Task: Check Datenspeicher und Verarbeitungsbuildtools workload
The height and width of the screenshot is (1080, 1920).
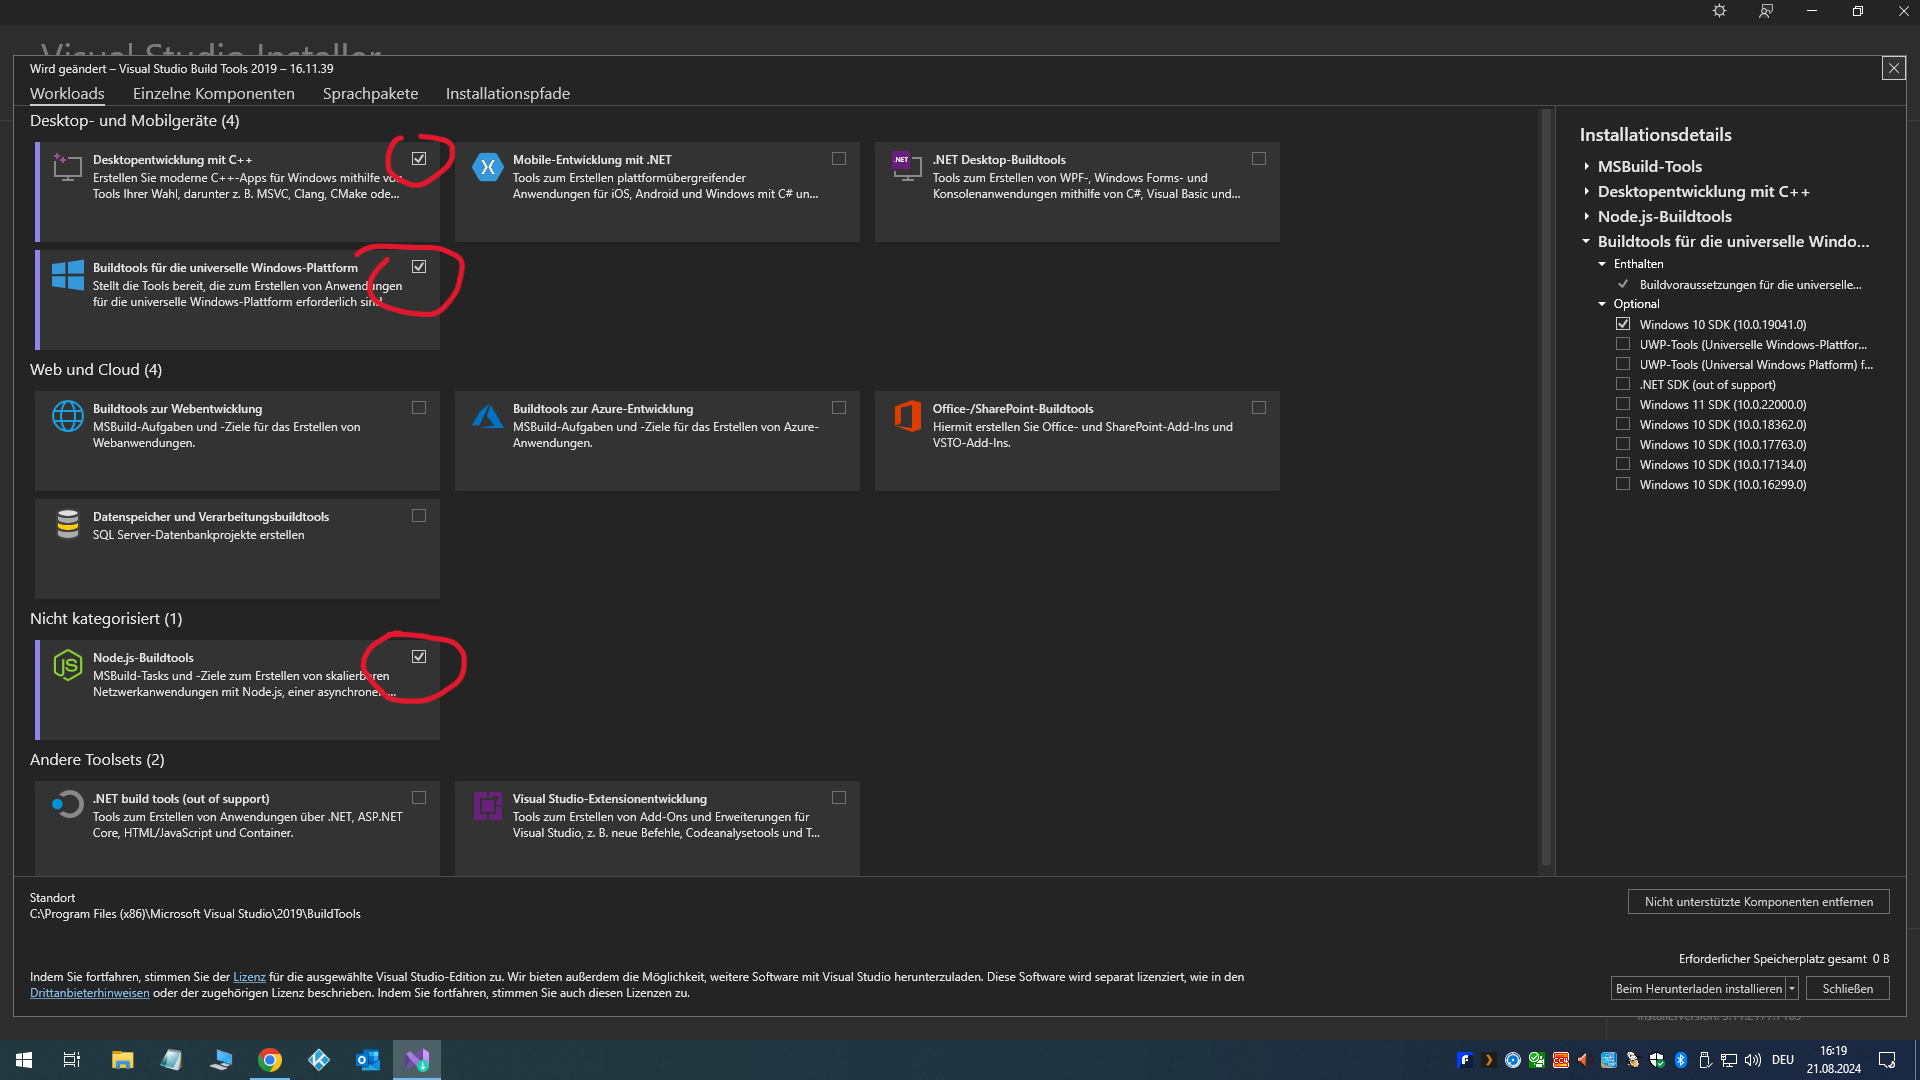Action: click(x=419, y=516)
